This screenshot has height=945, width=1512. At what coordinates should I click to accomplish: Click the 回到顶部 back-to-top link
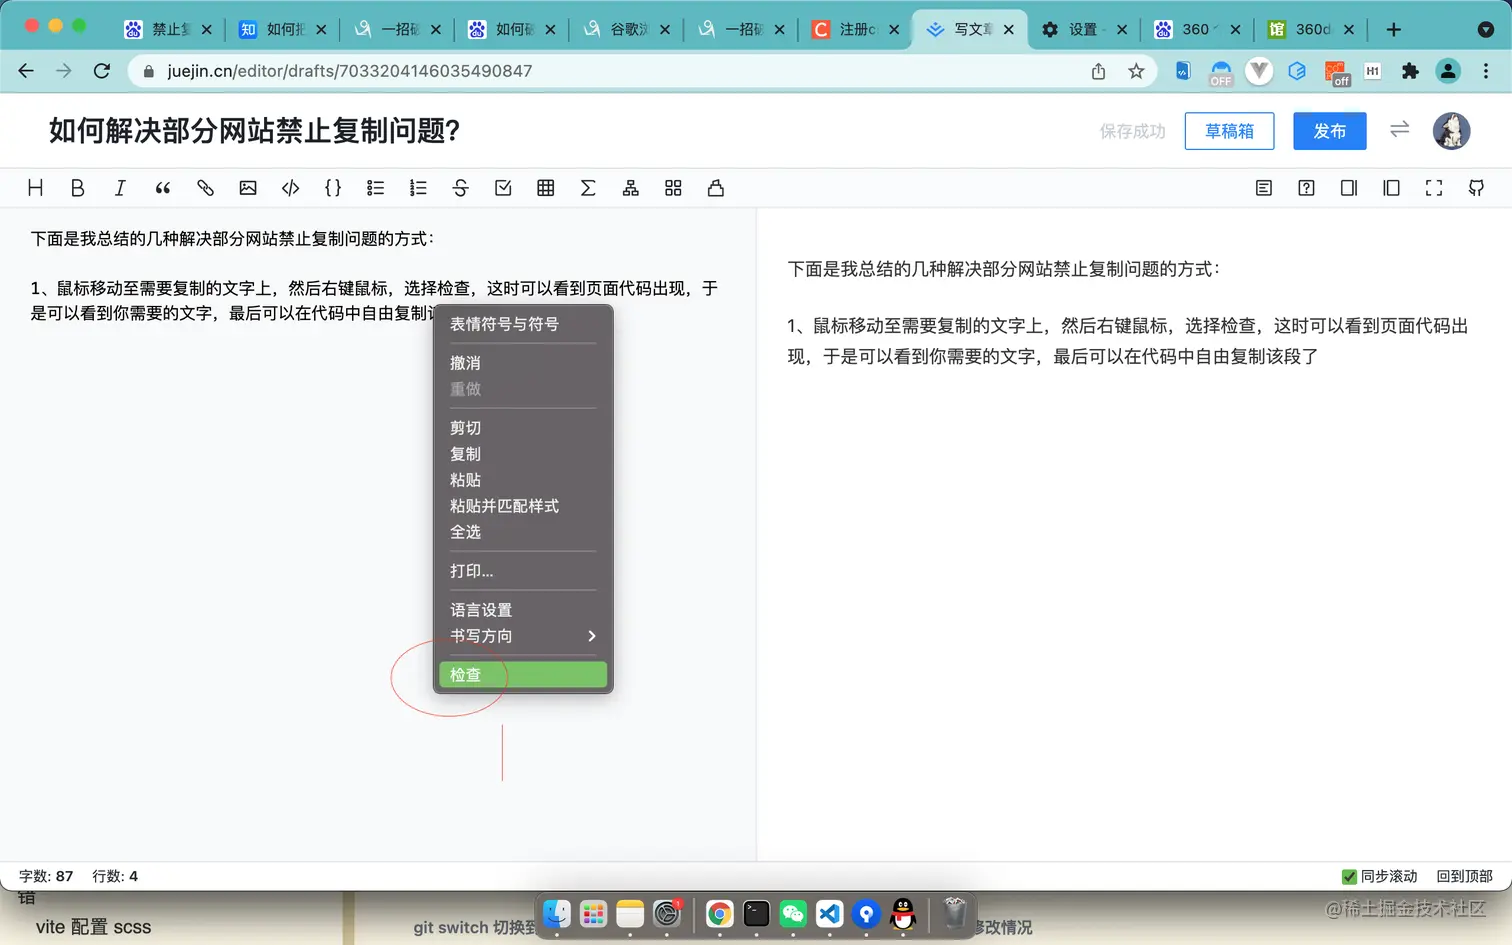(x=1463, y=876)
